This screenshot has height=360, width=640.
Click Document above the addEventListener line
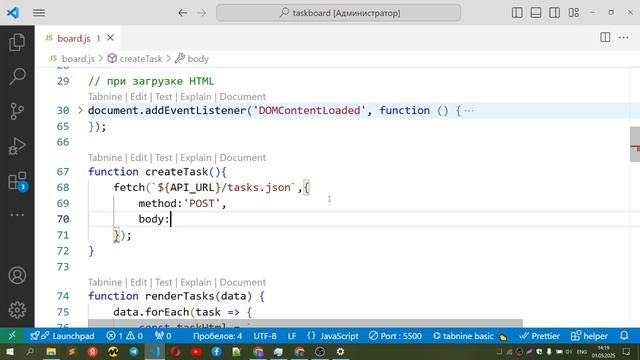[x=242, y=97]
